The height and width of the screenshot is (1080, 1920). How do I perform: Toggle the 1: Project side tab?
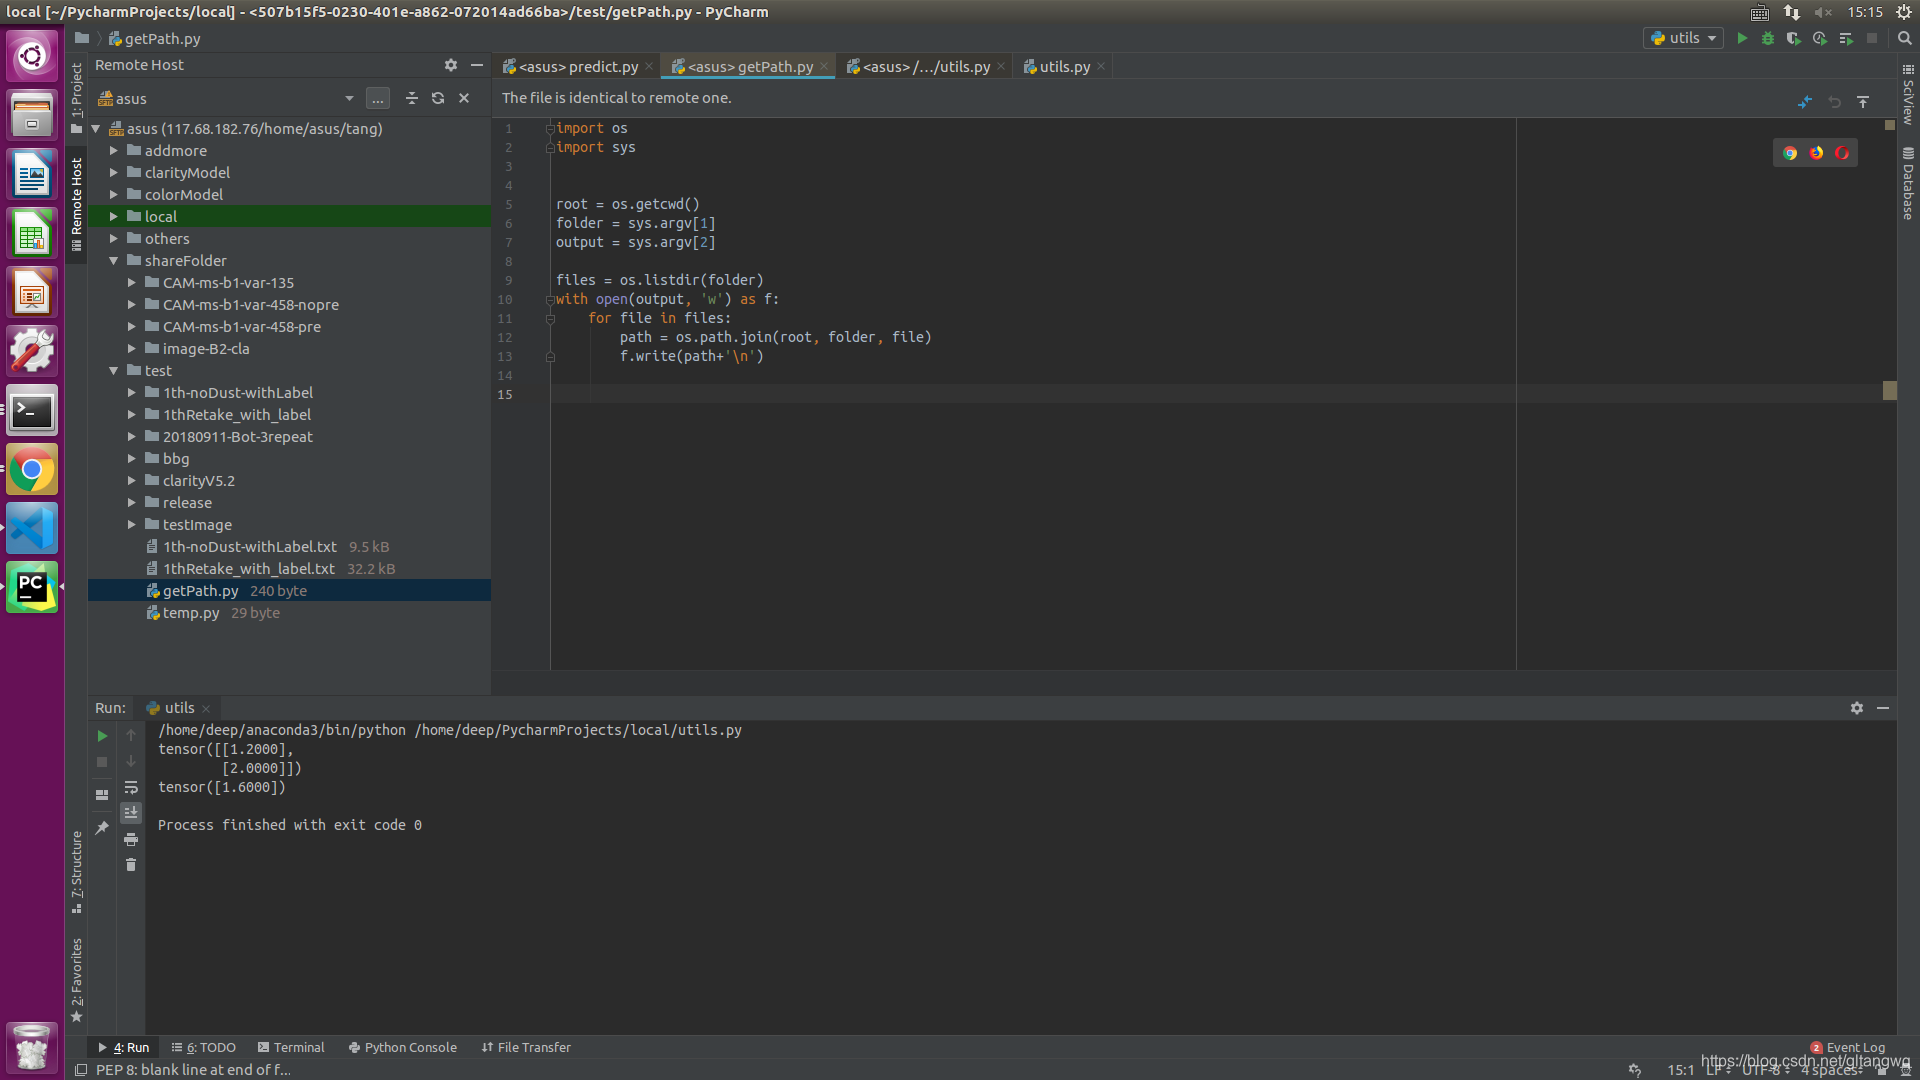(x=77, y=98)
